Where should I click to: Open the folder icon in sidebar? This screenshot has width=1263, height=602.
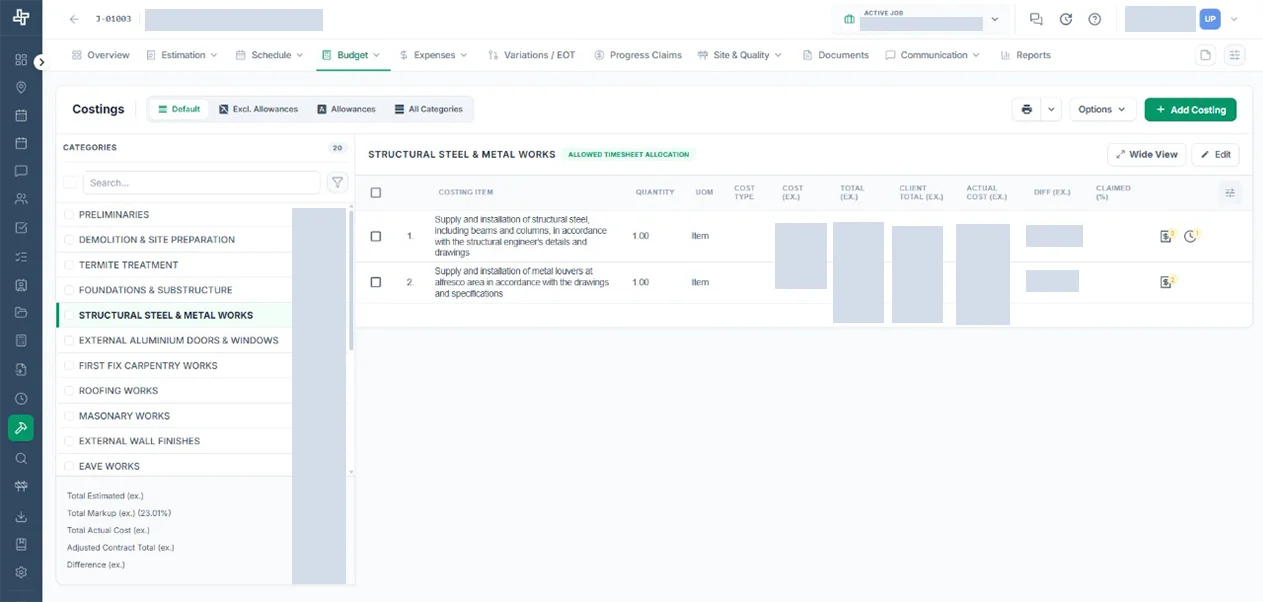(x=21, y=313)
